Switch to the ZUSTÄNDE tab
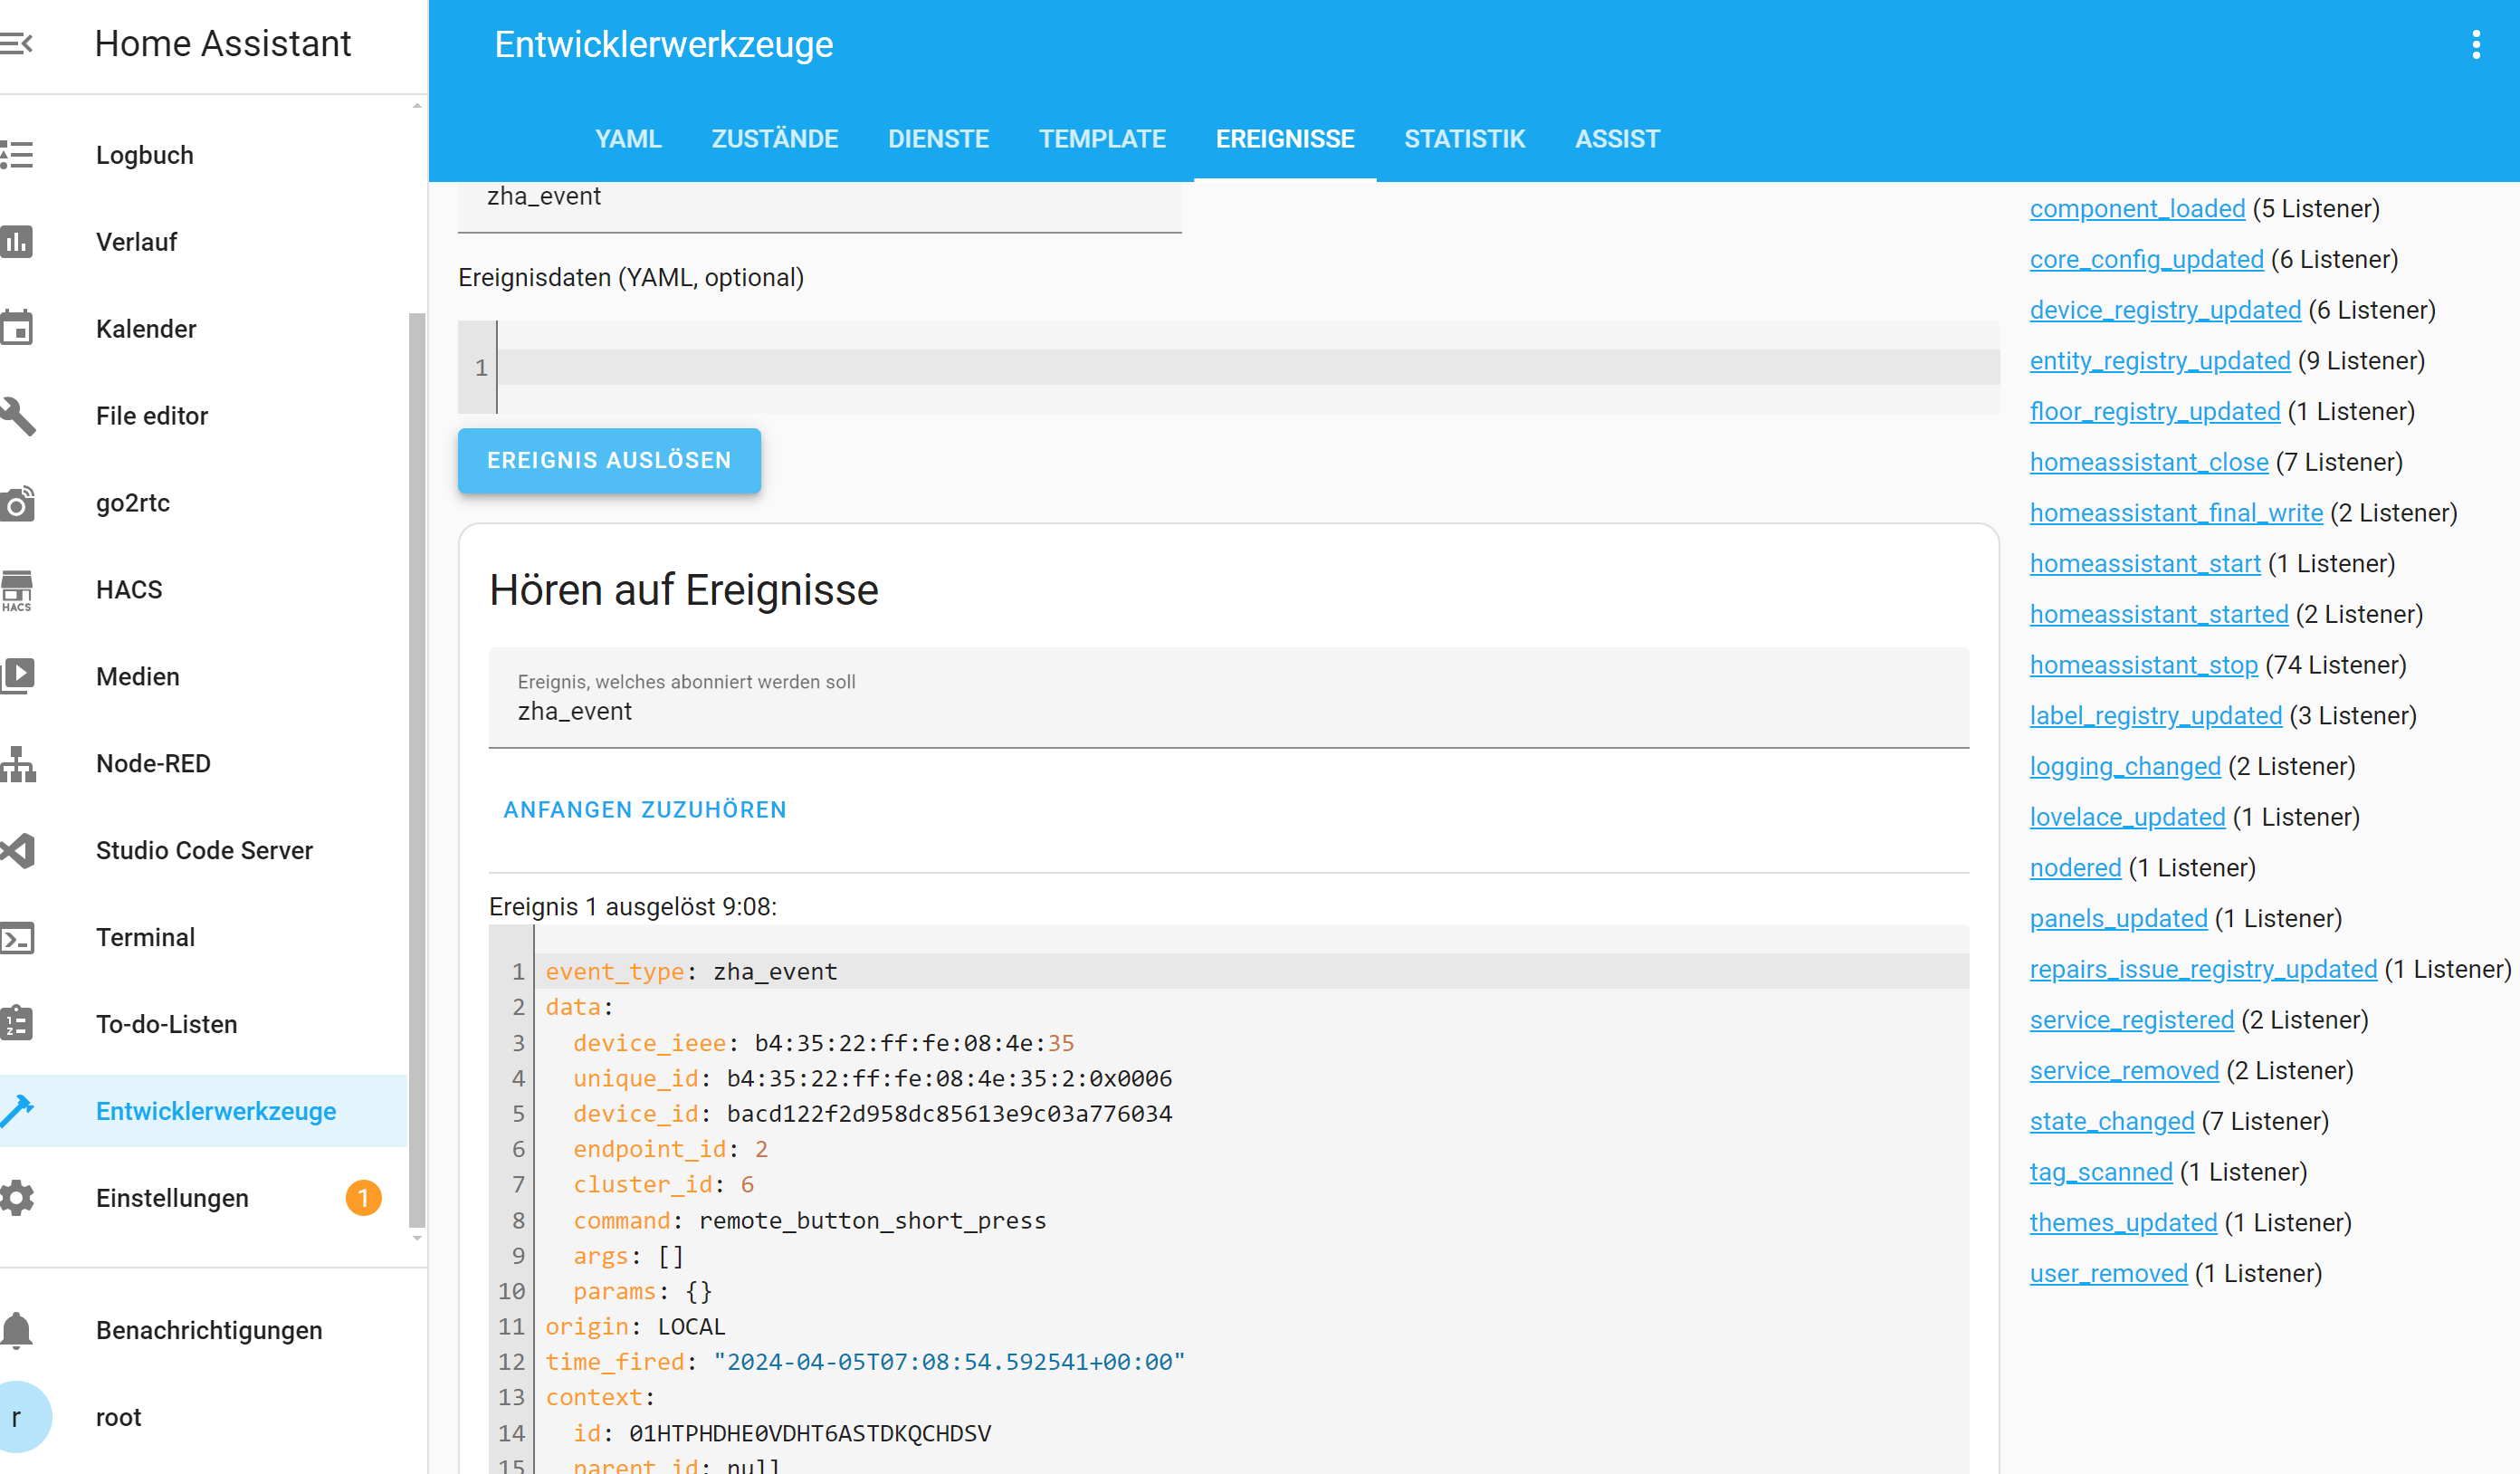 coord(774,139)
